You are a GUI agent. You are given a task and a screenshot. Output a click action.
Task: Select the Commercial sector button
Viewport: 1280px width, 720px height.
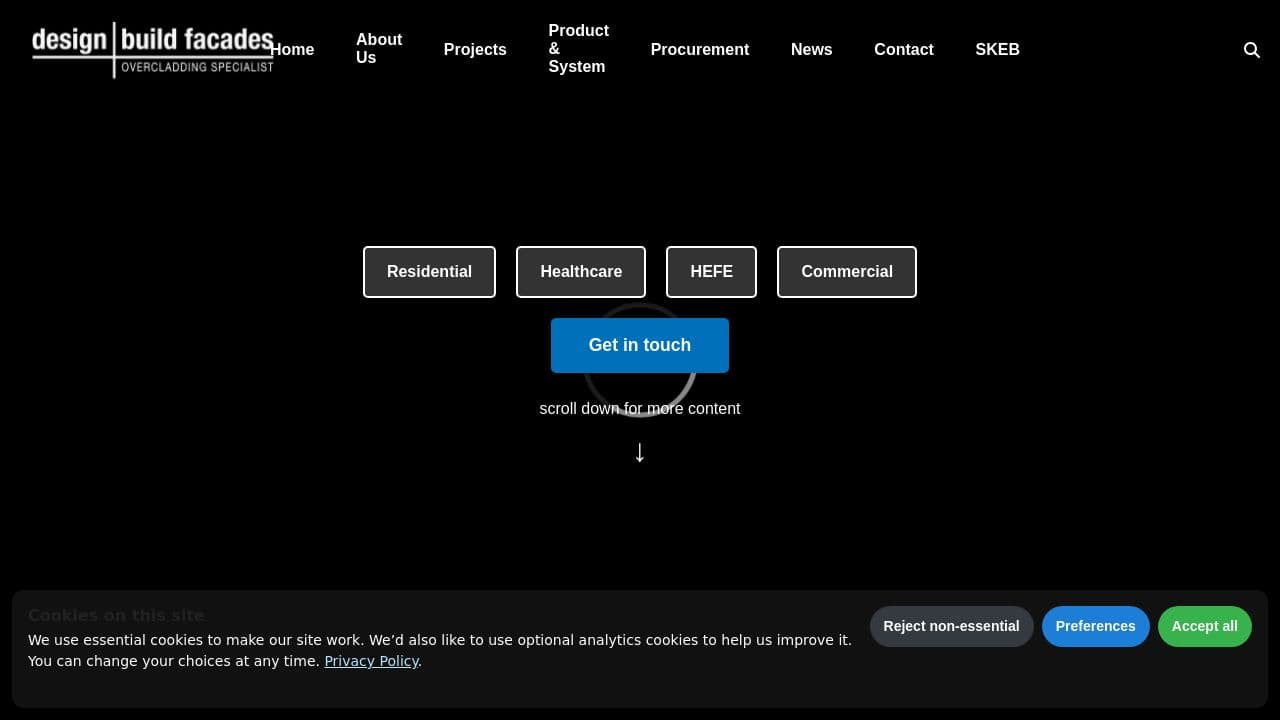[847, 272]
